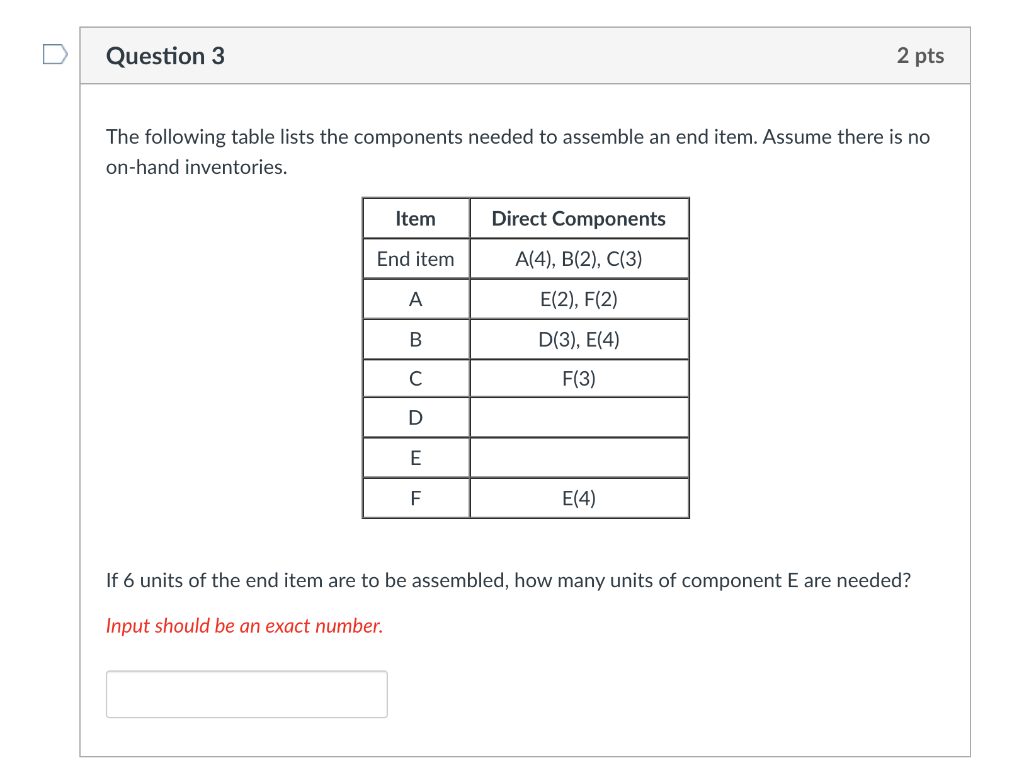Screen dimensions: 1024x775
Task: Select item C in the table
Action: [x=415, y=378]
